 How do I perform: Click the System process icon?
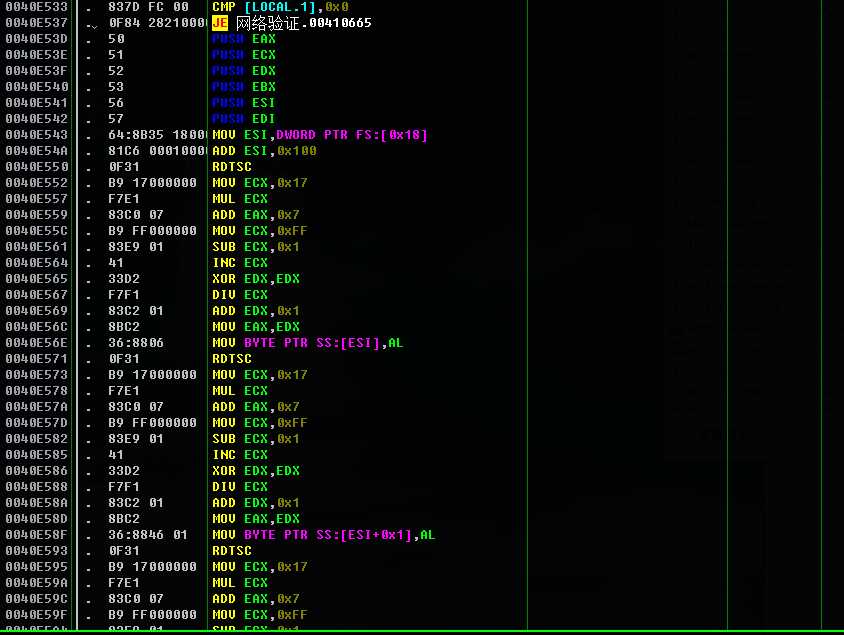(x=677, y=181)
